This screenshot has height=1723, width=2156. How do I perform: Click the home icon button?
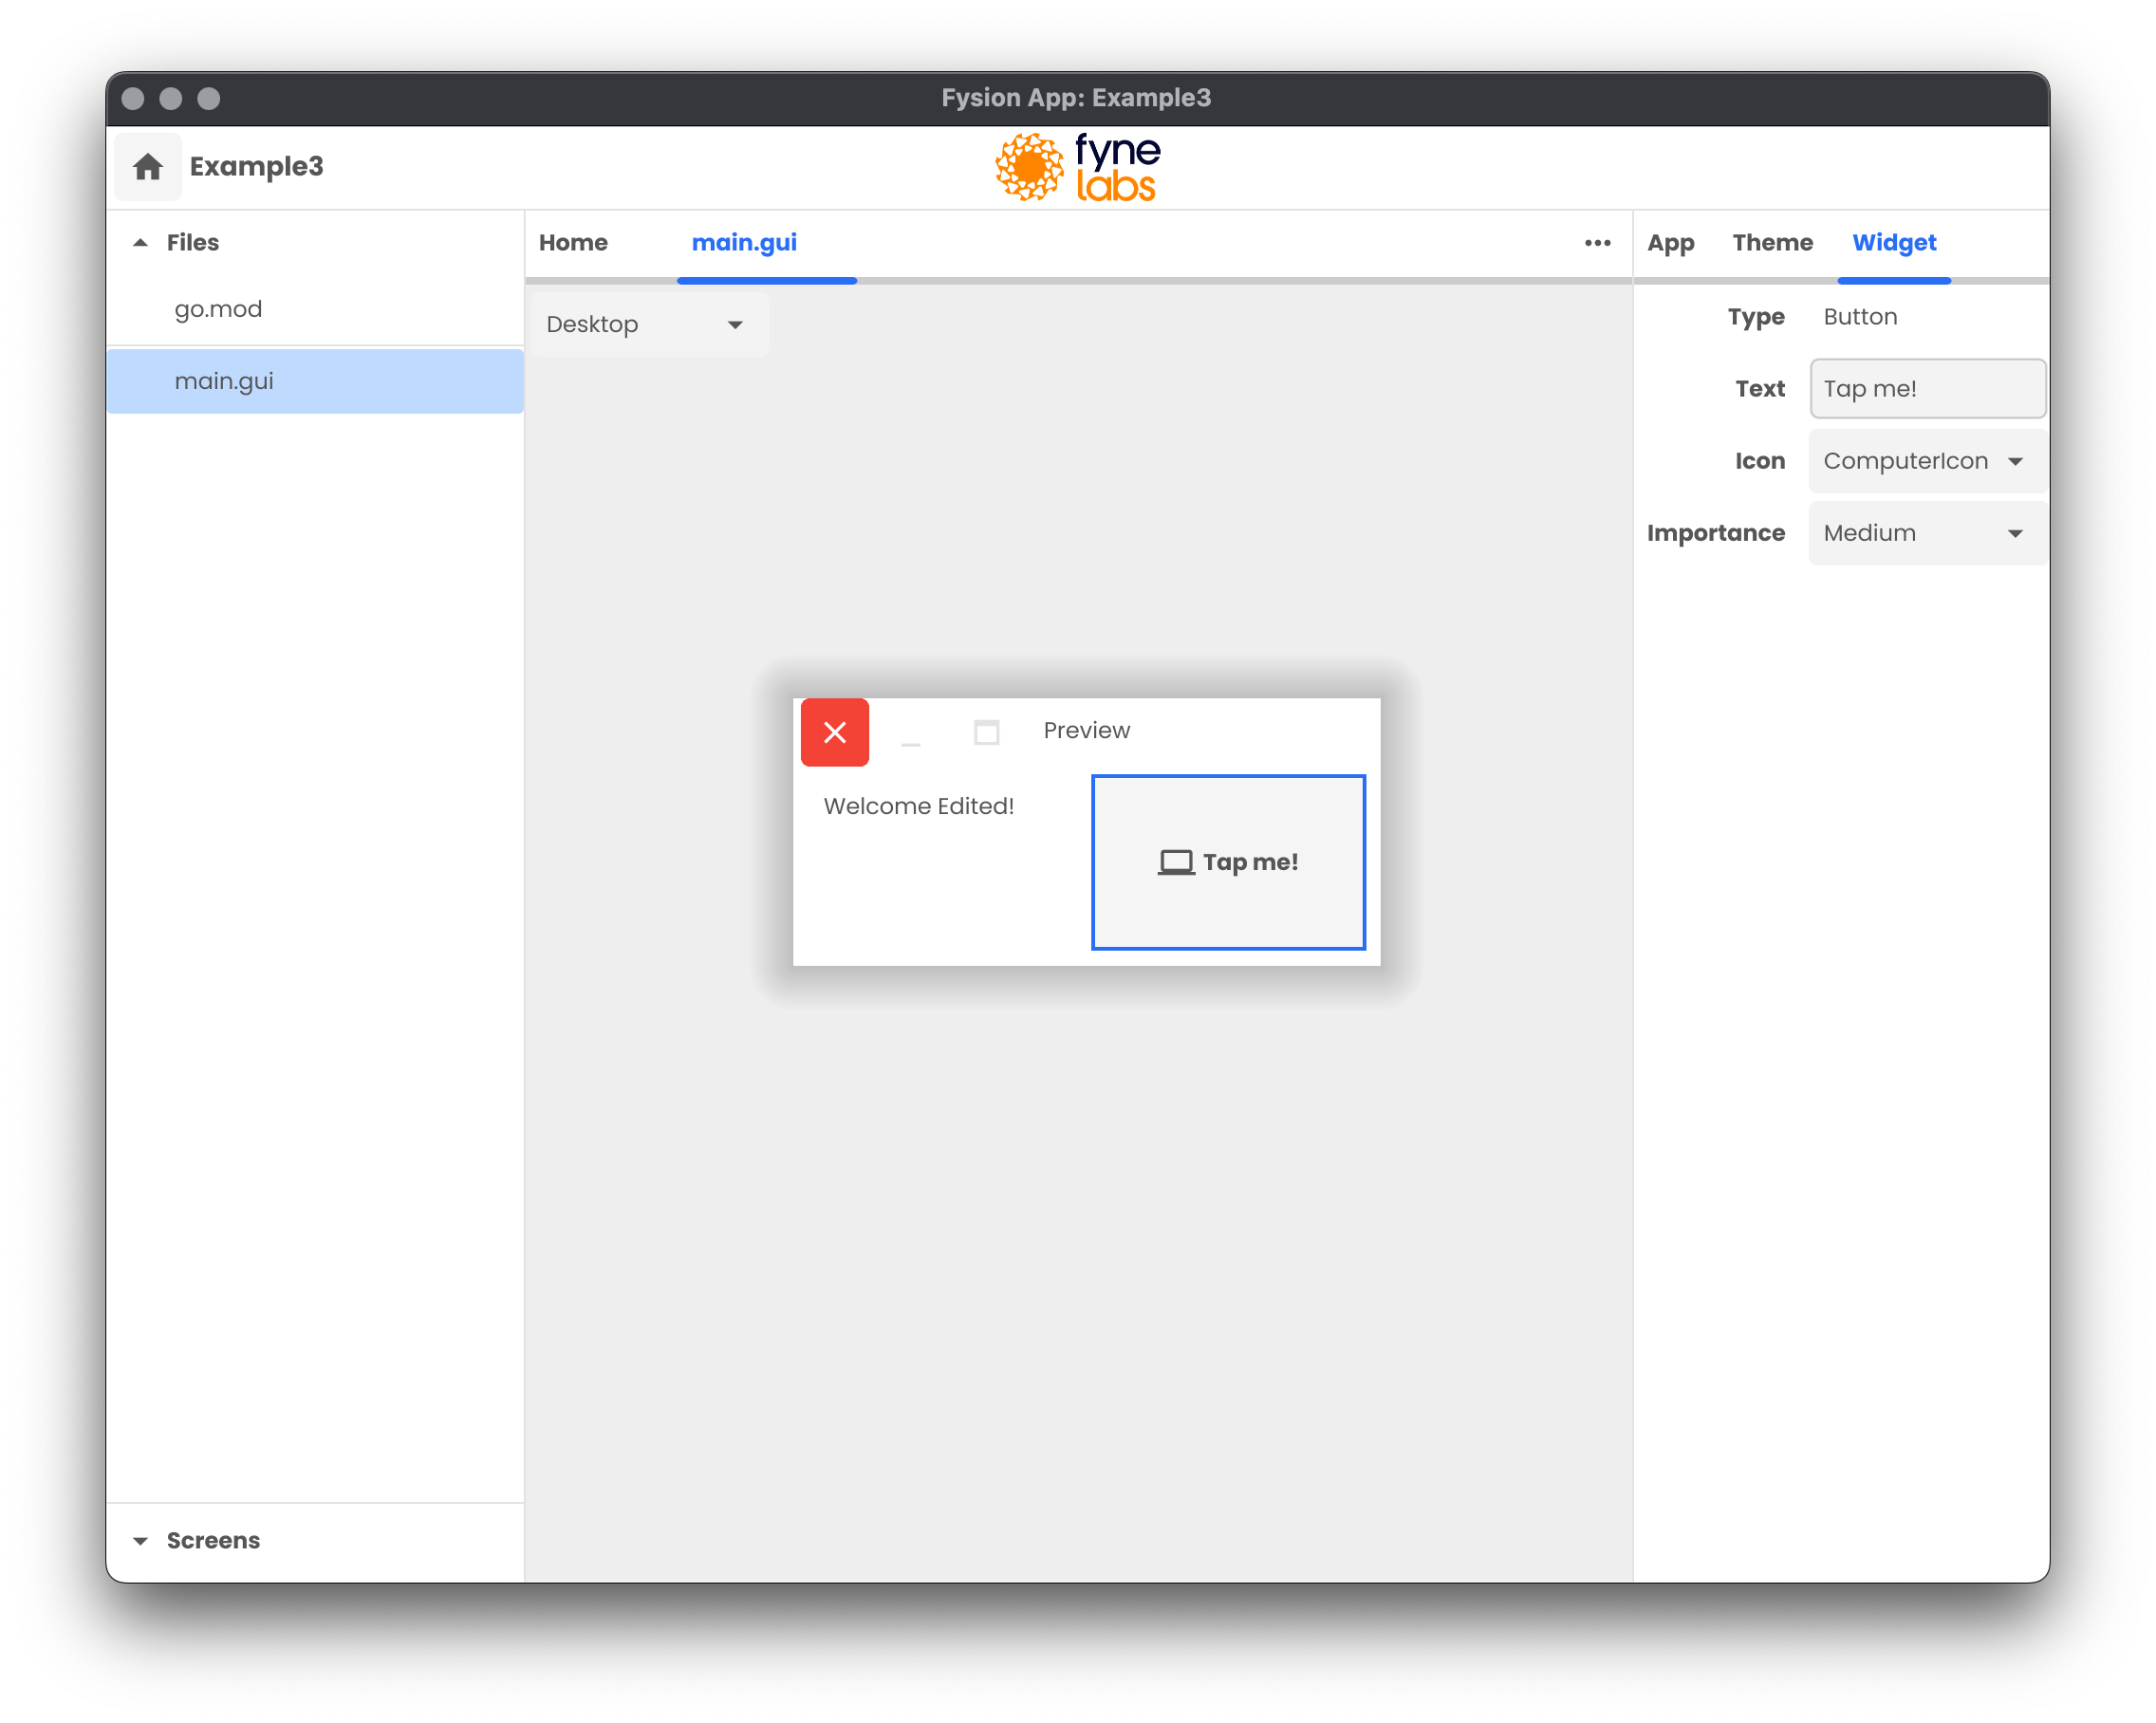148,166
